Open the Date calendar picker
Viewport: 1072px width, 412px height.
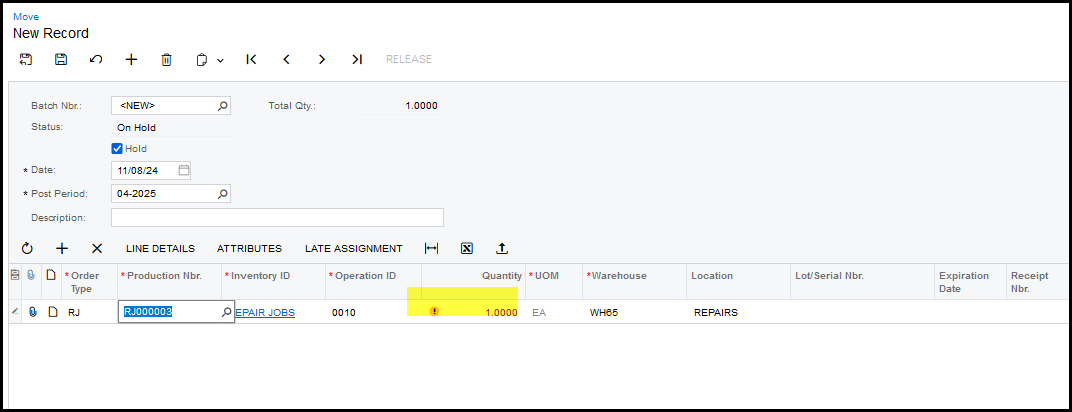click(184, 170)
